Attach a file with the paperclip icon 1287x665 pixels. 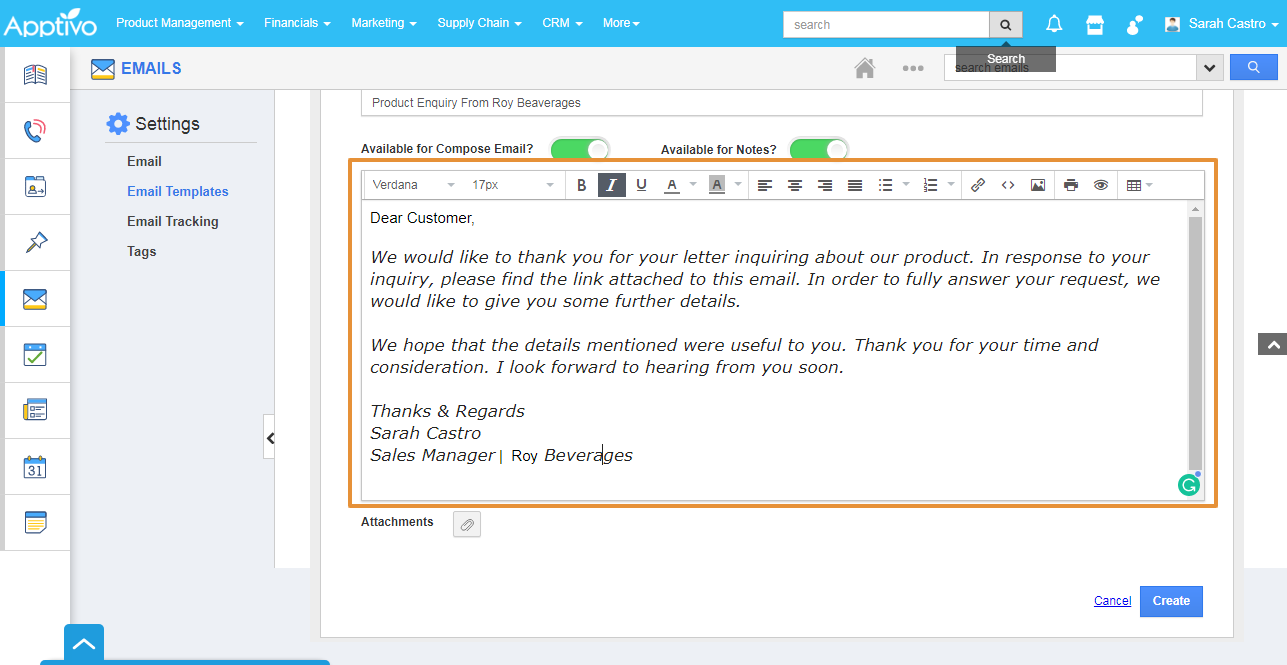pyautogui.click(x=467, y=524)
